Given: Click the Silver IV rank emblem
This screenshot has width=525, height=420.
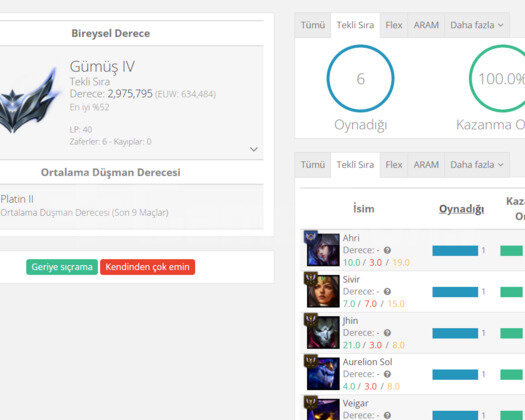Looking at the screenshot, I should click(x=29, y=100).
